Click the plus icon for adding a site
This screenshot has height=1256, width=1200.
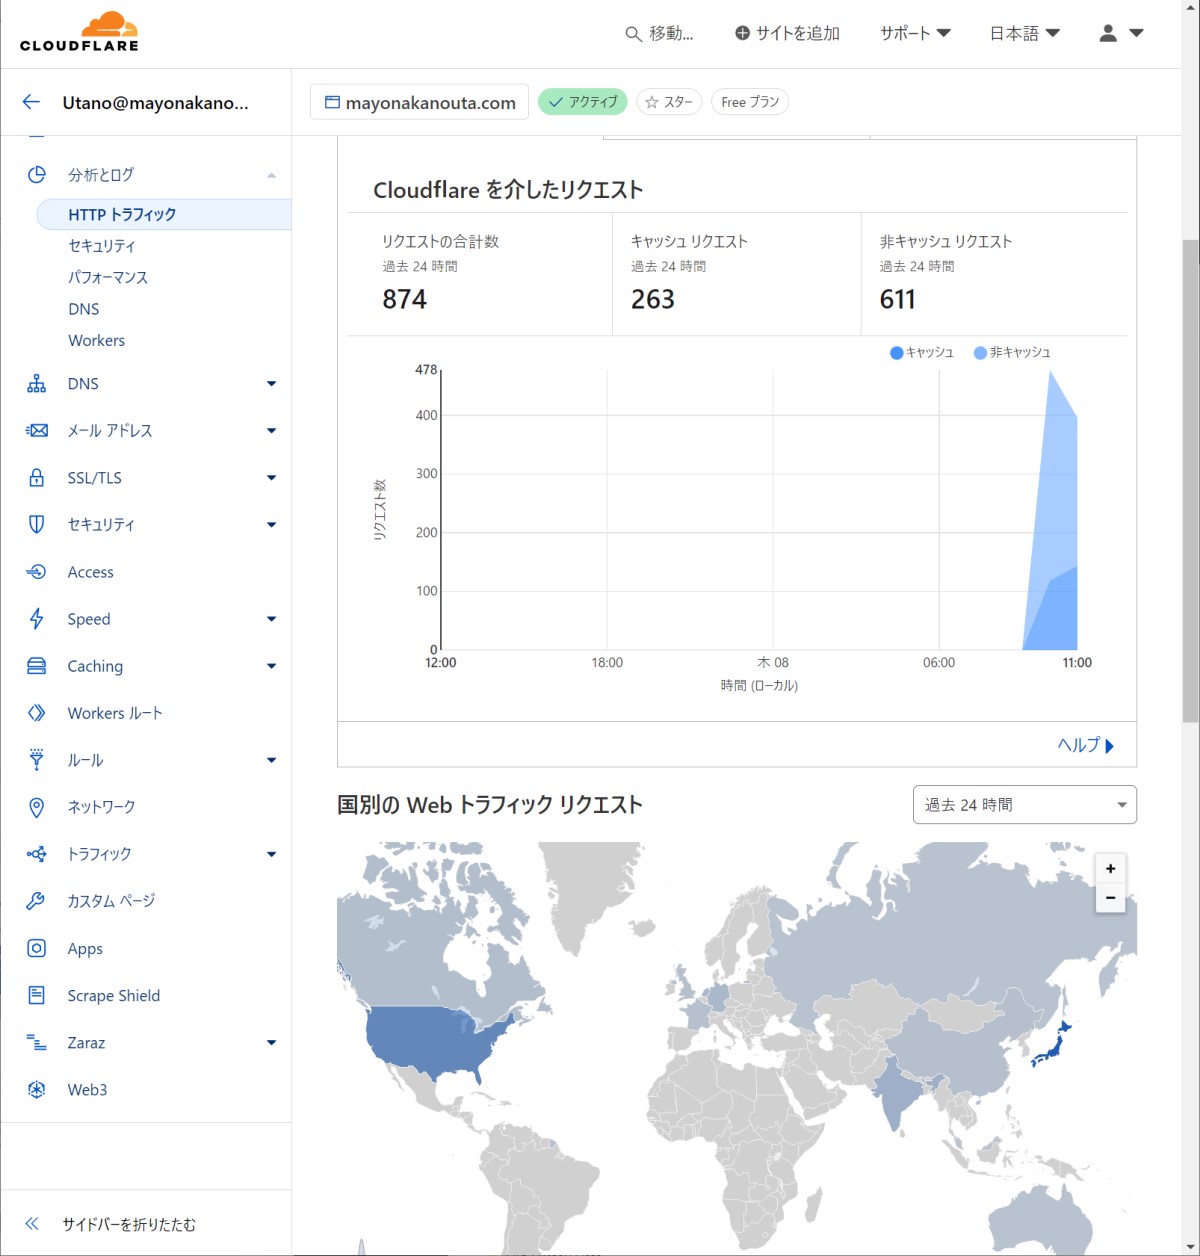[x=742, y=33]
